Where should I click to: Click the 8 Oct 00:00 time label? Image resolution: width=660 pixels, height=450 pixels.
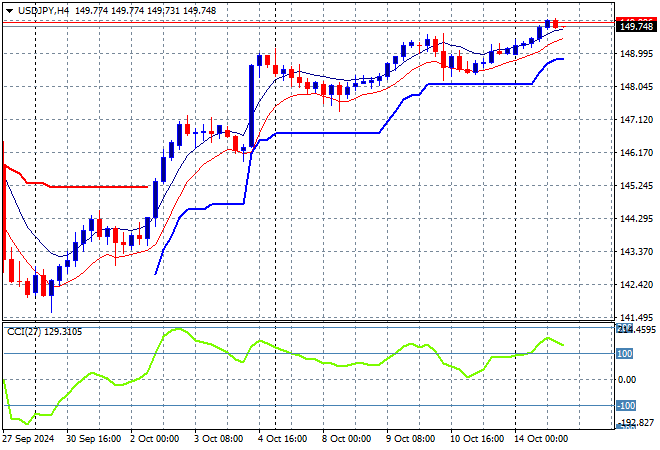tap(346, 439)
